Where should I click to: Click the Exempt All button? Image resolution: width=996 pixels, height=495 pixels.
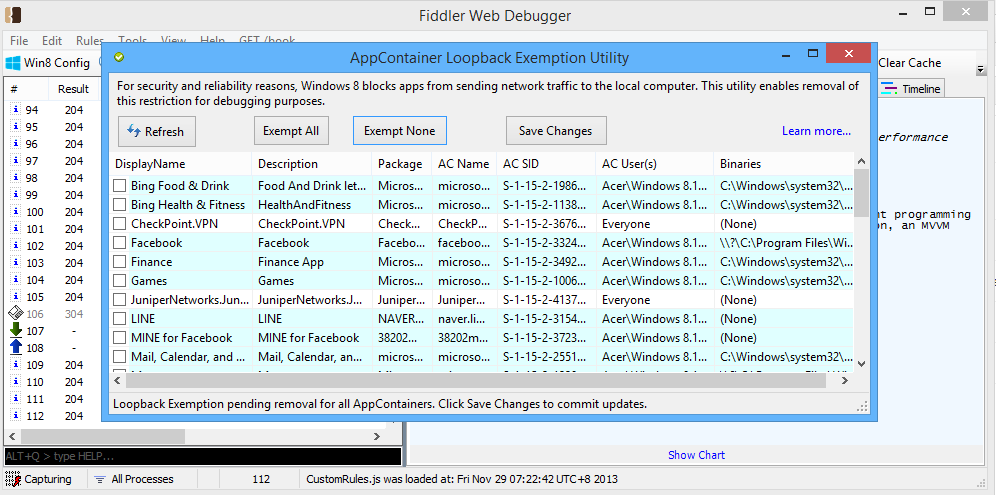291,131
